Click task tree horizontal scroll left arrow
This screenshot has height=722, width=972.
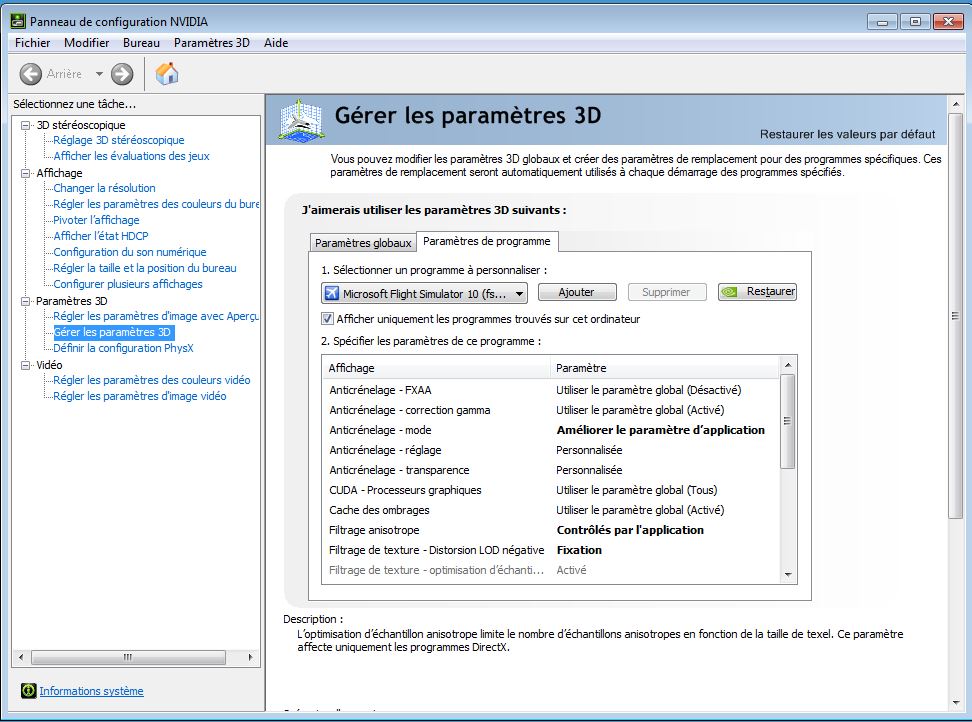coord(21,657)
